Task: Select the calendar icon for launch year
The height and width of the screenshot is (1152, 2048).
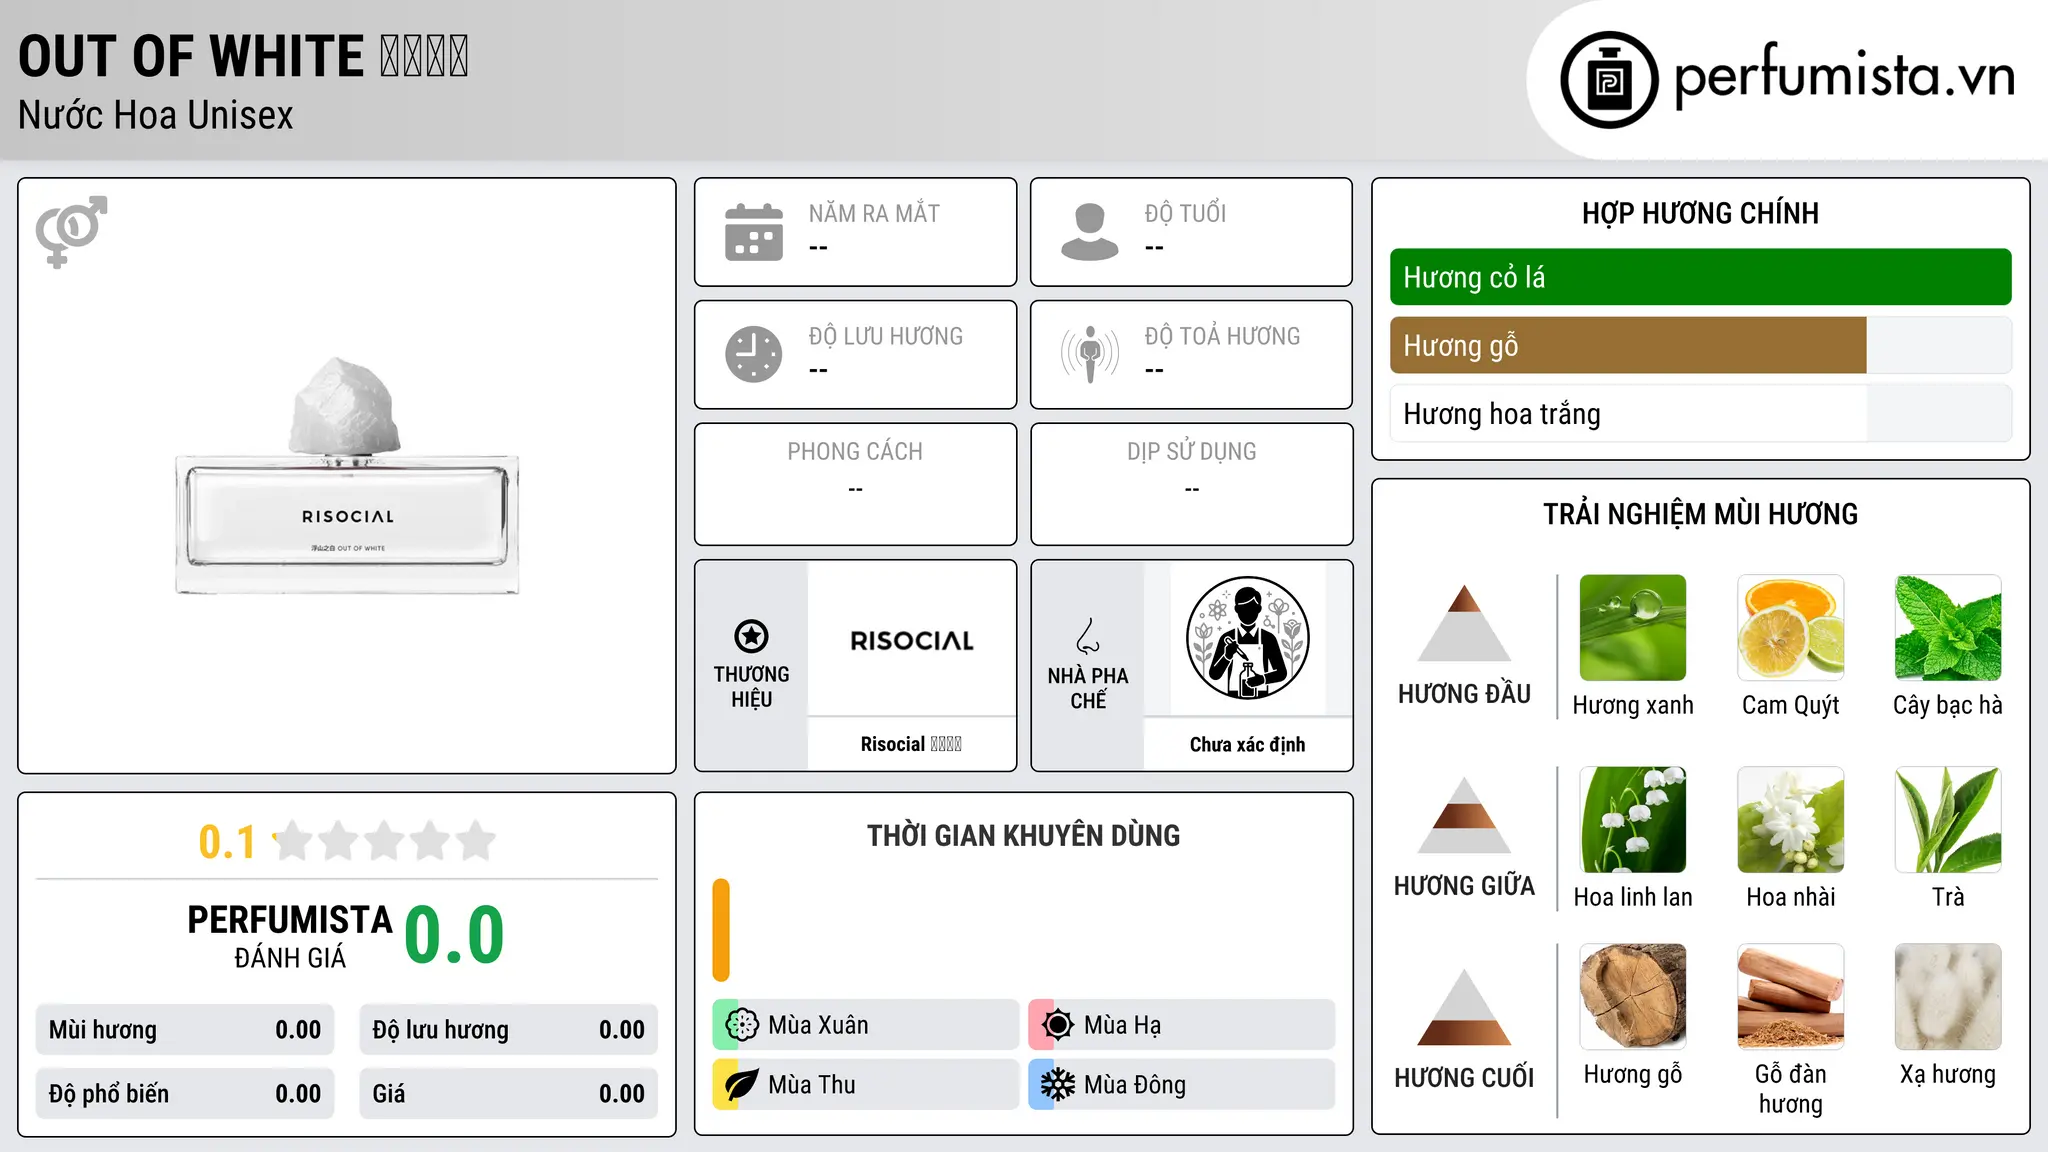Action: coord(754,232)
